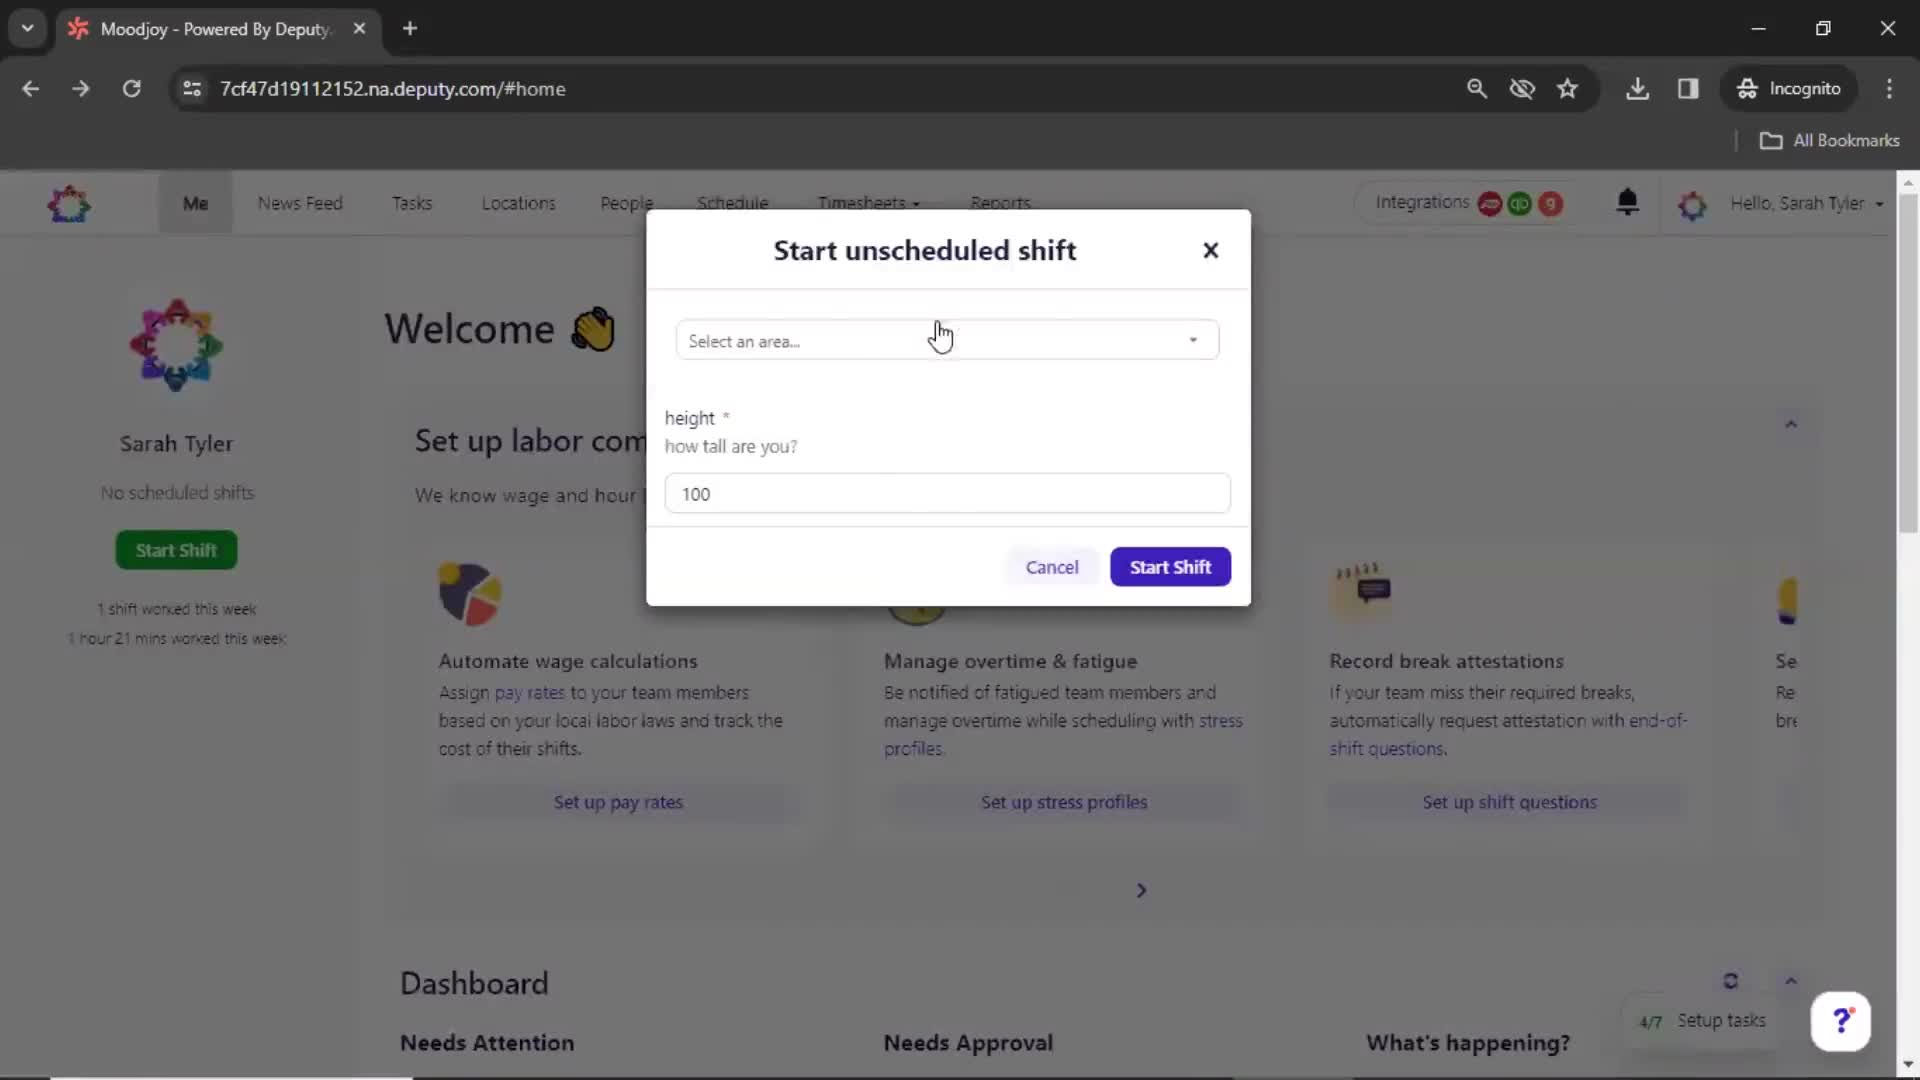Image resolution: width=1920 pixels, height=1080 pixels.
Task: Click the collapse top section arrow
Action: (1791, 423)
